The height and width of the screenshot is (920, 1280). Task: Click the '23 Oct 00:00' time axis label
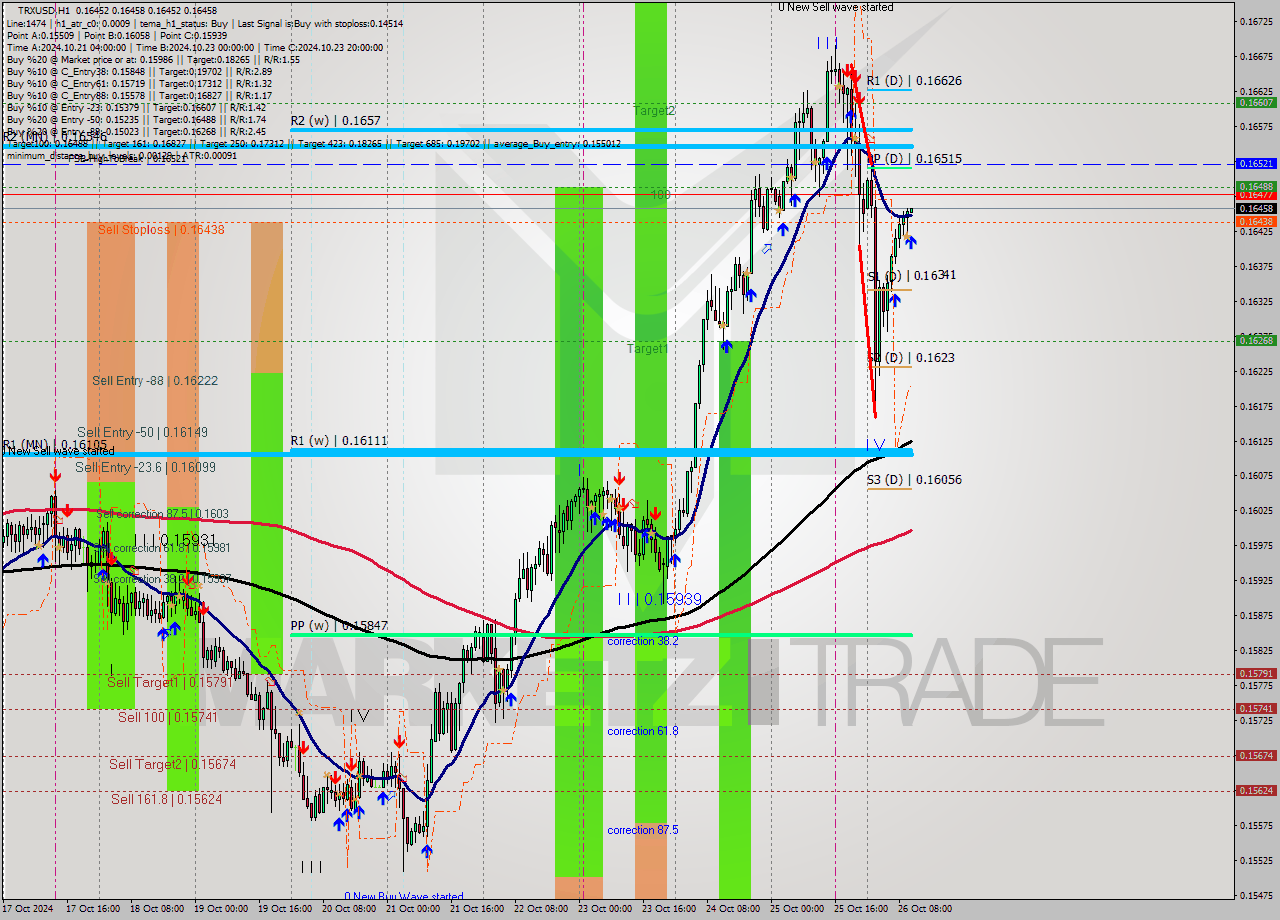(605, 909)
